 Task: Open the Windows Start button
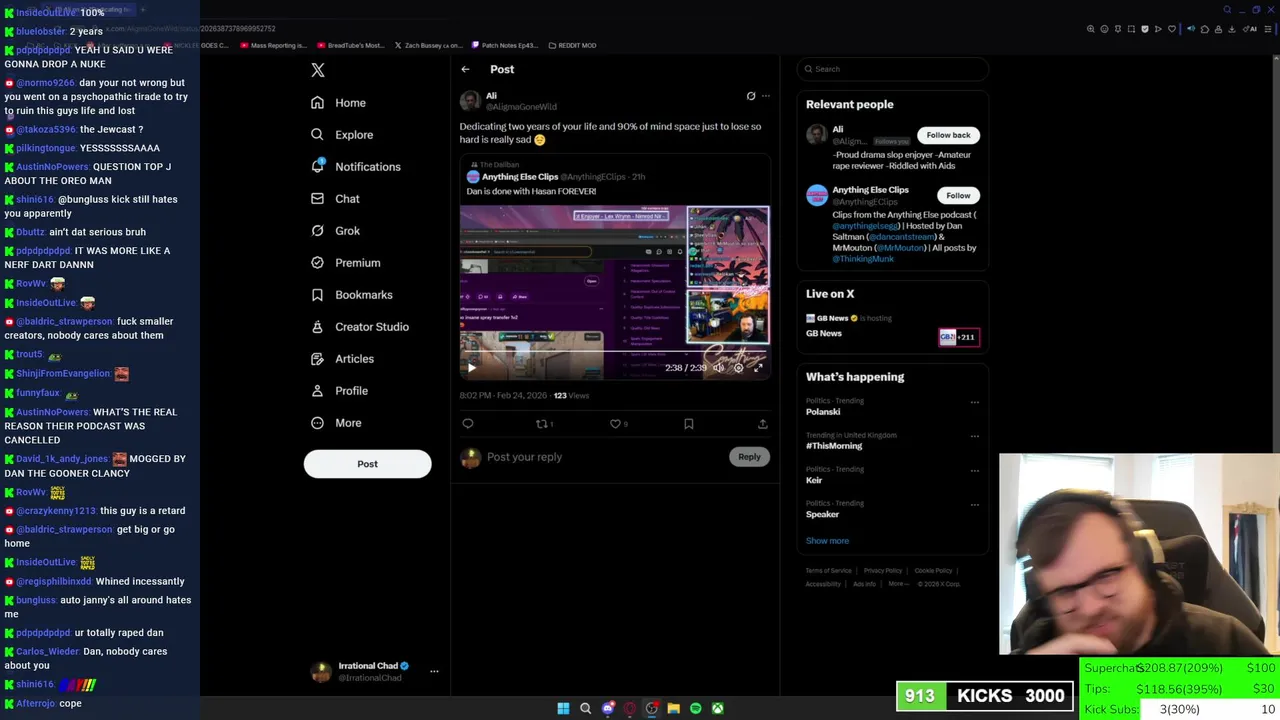click(563, 708)
